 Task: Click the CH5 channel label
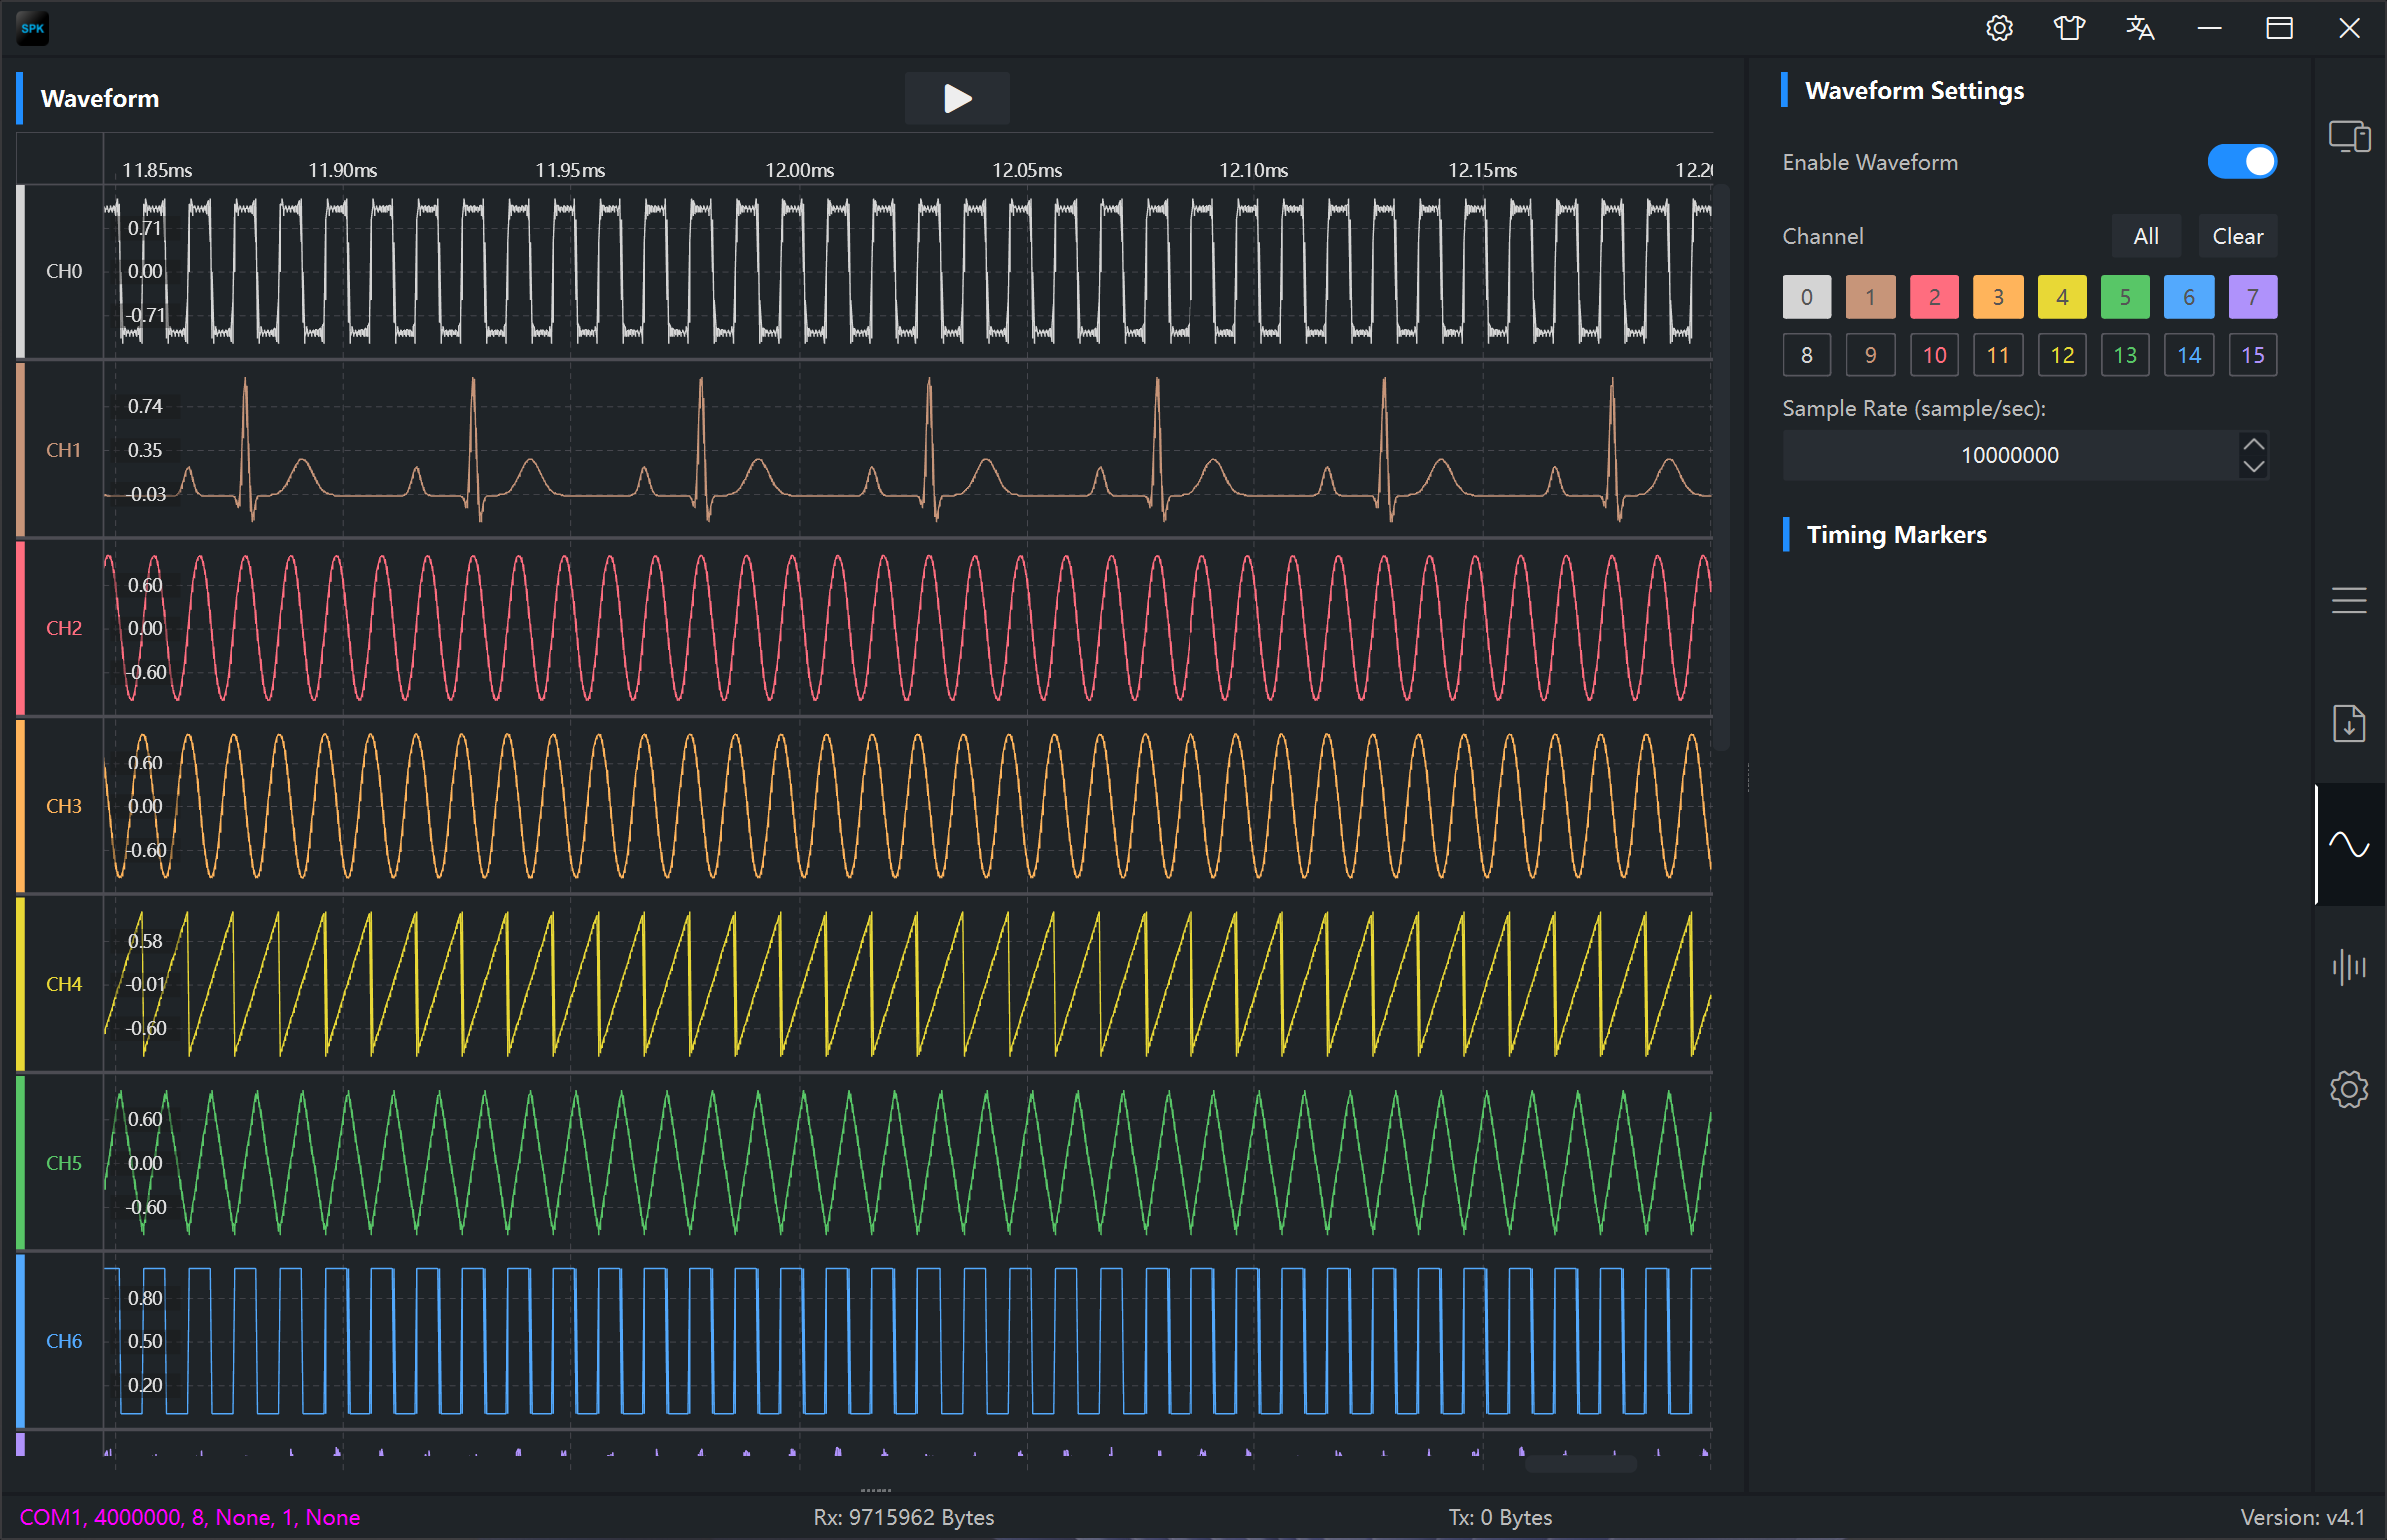point(64,1163)
